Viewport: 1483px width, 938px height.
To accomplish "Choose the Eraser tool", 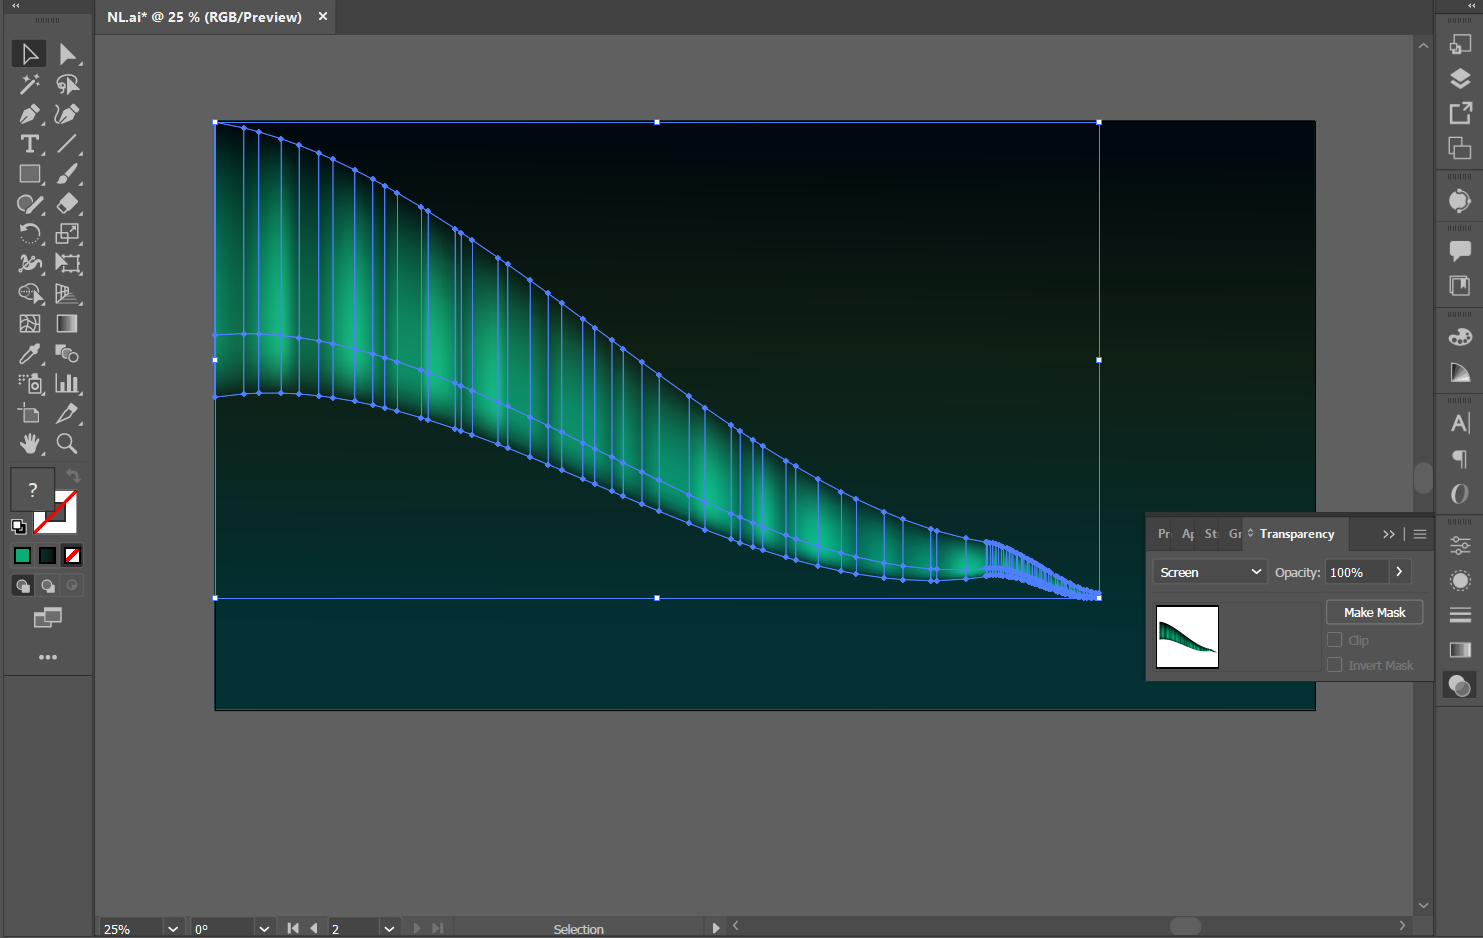I will pyautogui.click(x=67, y=204).
